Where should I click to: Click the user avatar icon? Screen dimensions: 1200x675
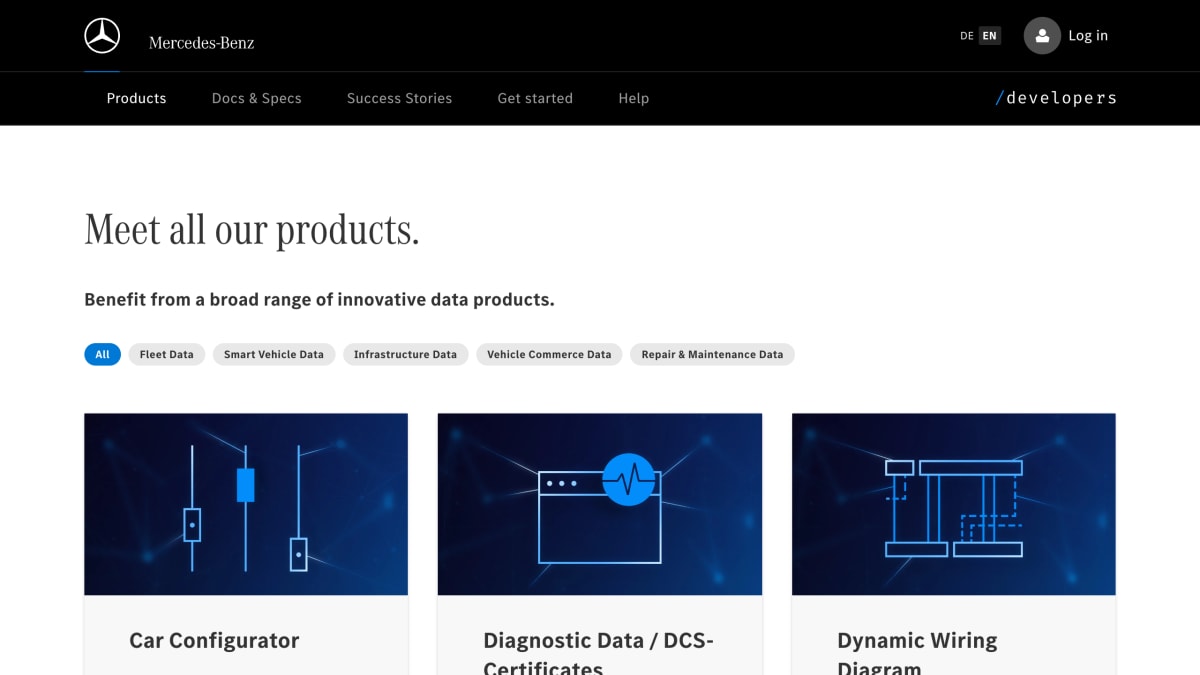(x=1042, y=36)
